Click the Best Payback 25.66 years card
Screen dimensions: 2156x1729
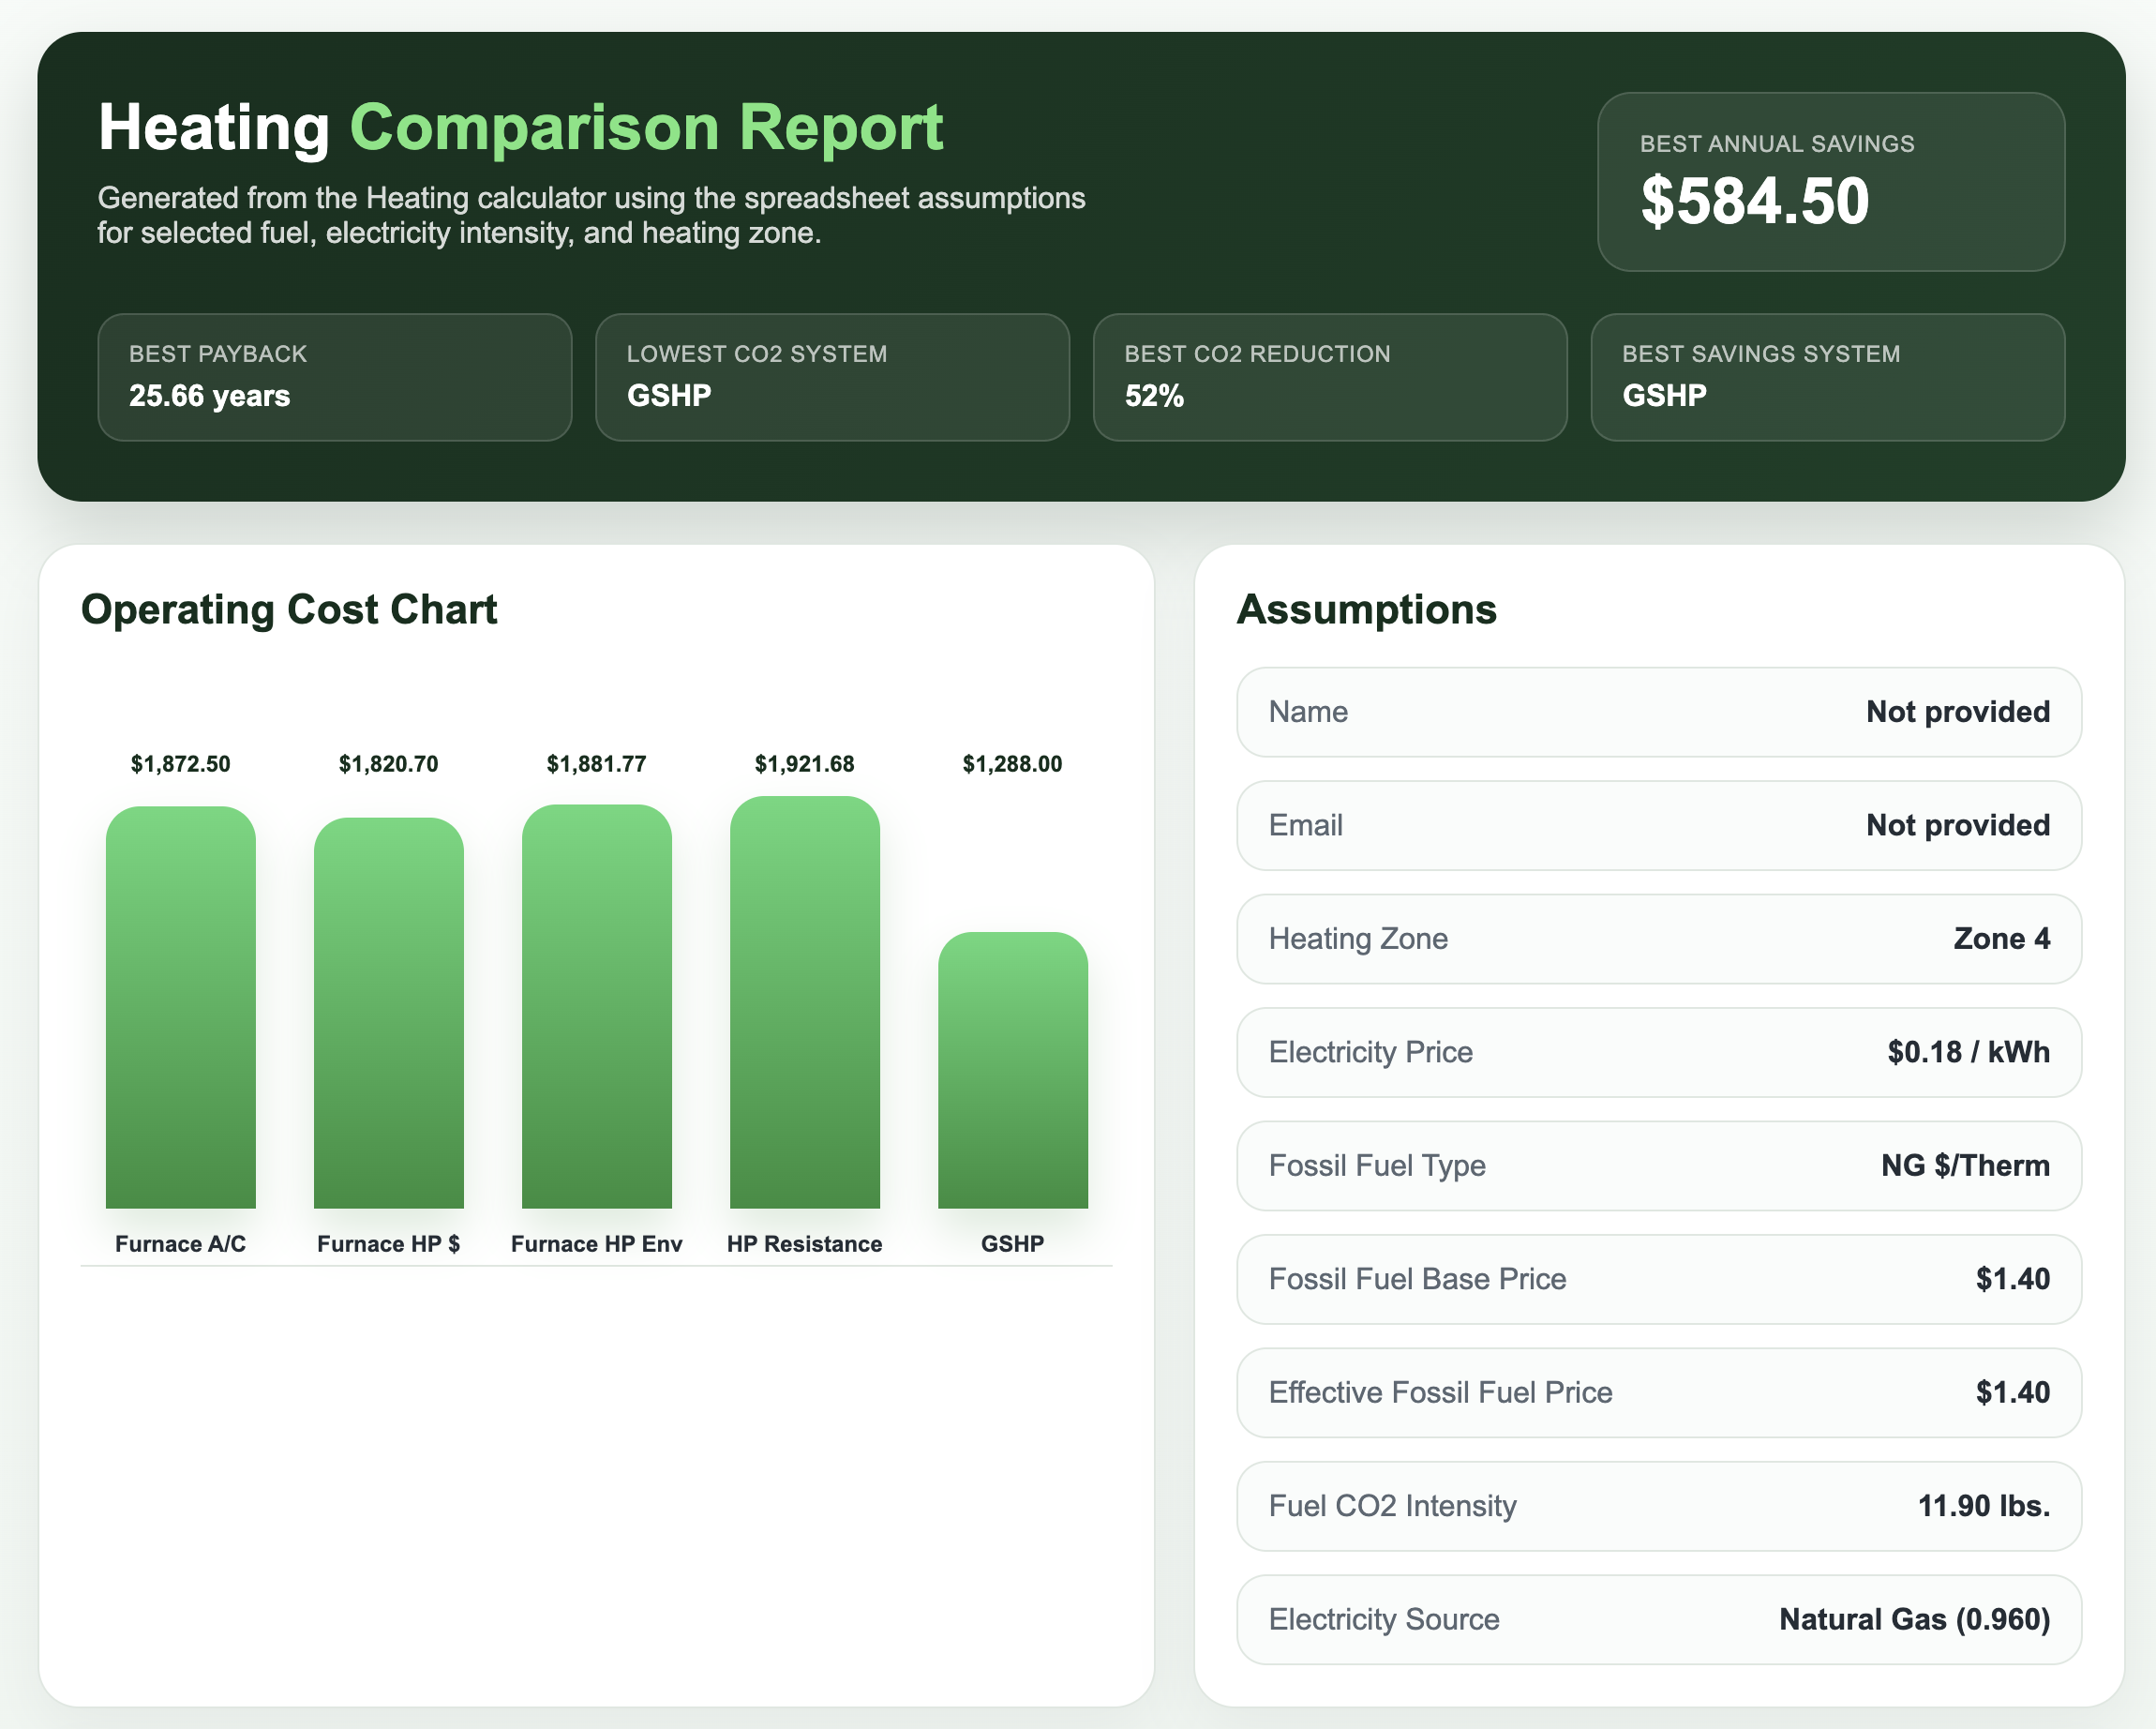click(335, 377)
